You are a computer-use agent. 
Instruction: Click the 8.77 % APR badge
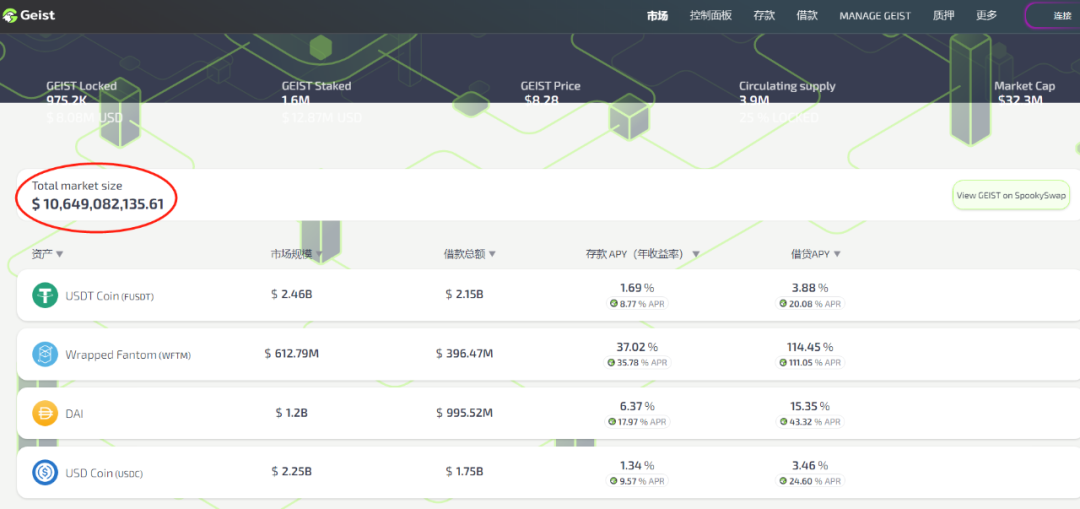[x=637, y=303]
